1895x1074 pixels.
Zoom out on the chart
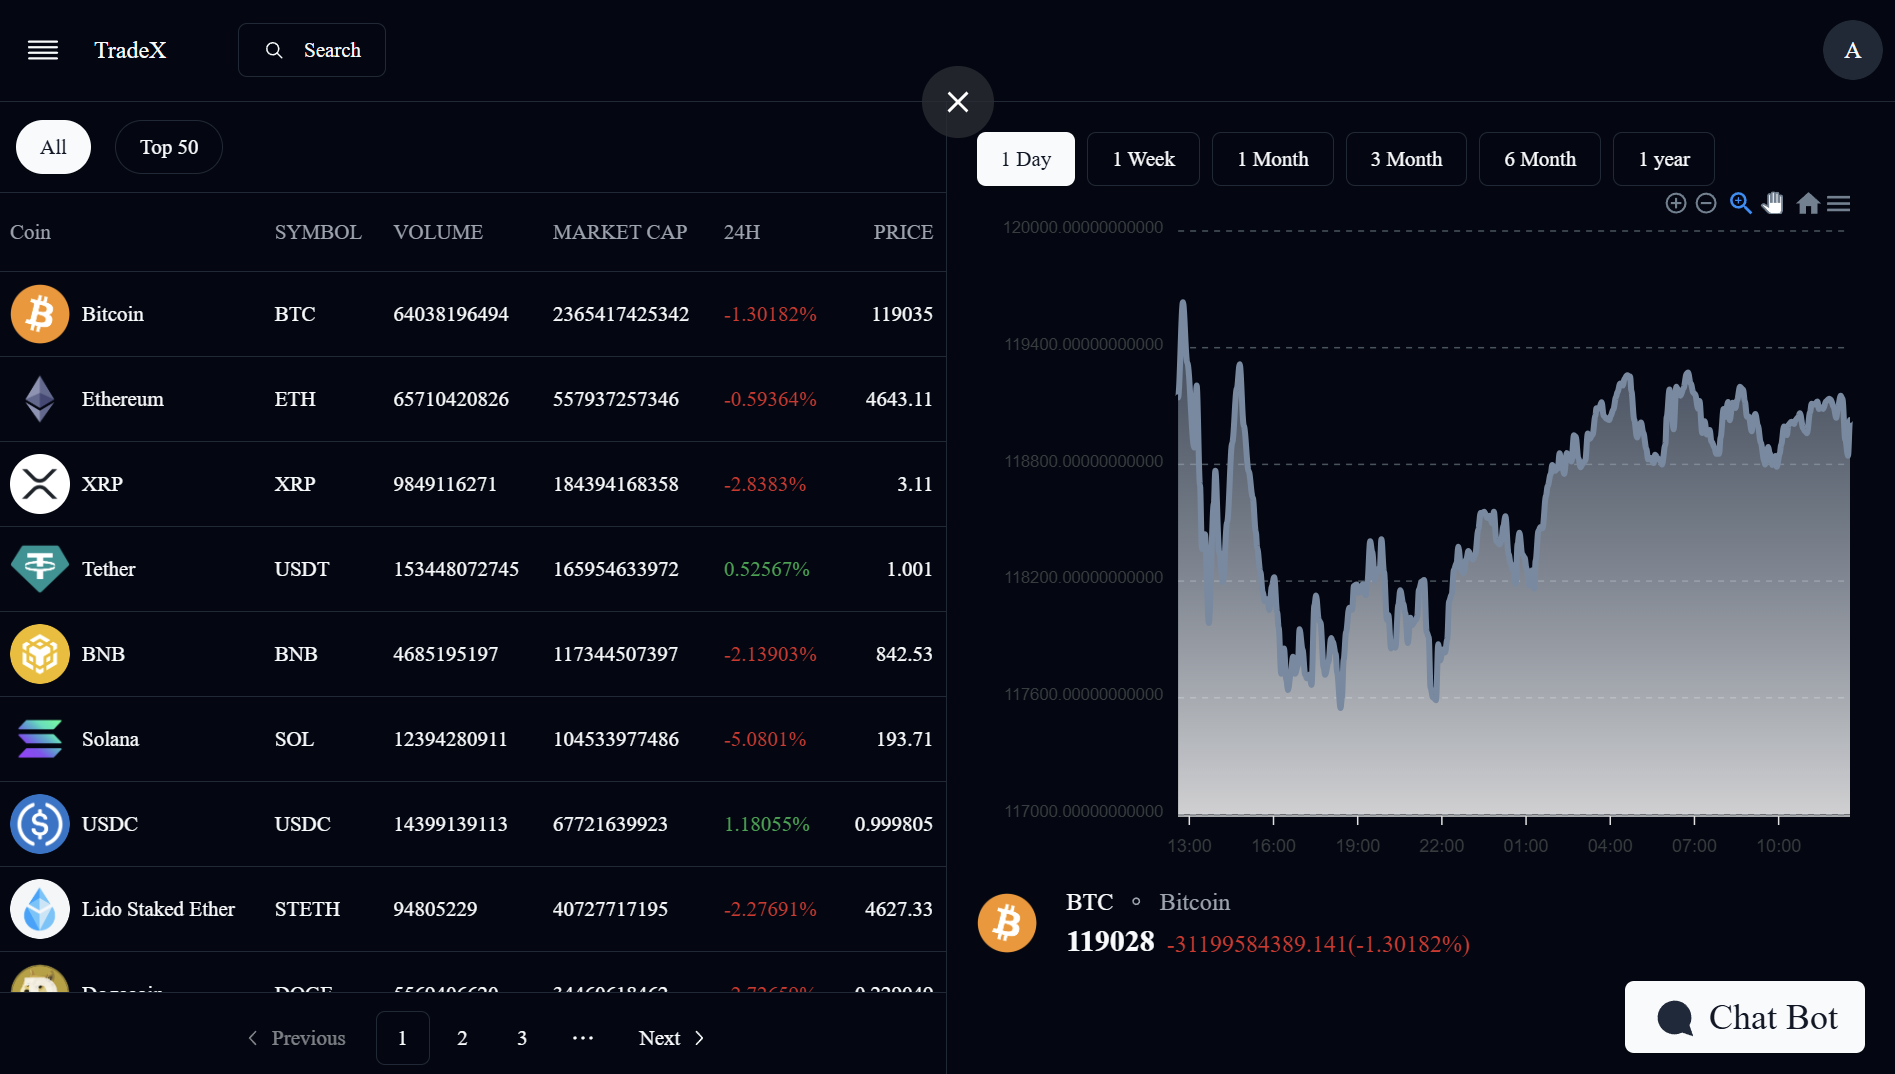[x=1707, y=203]
